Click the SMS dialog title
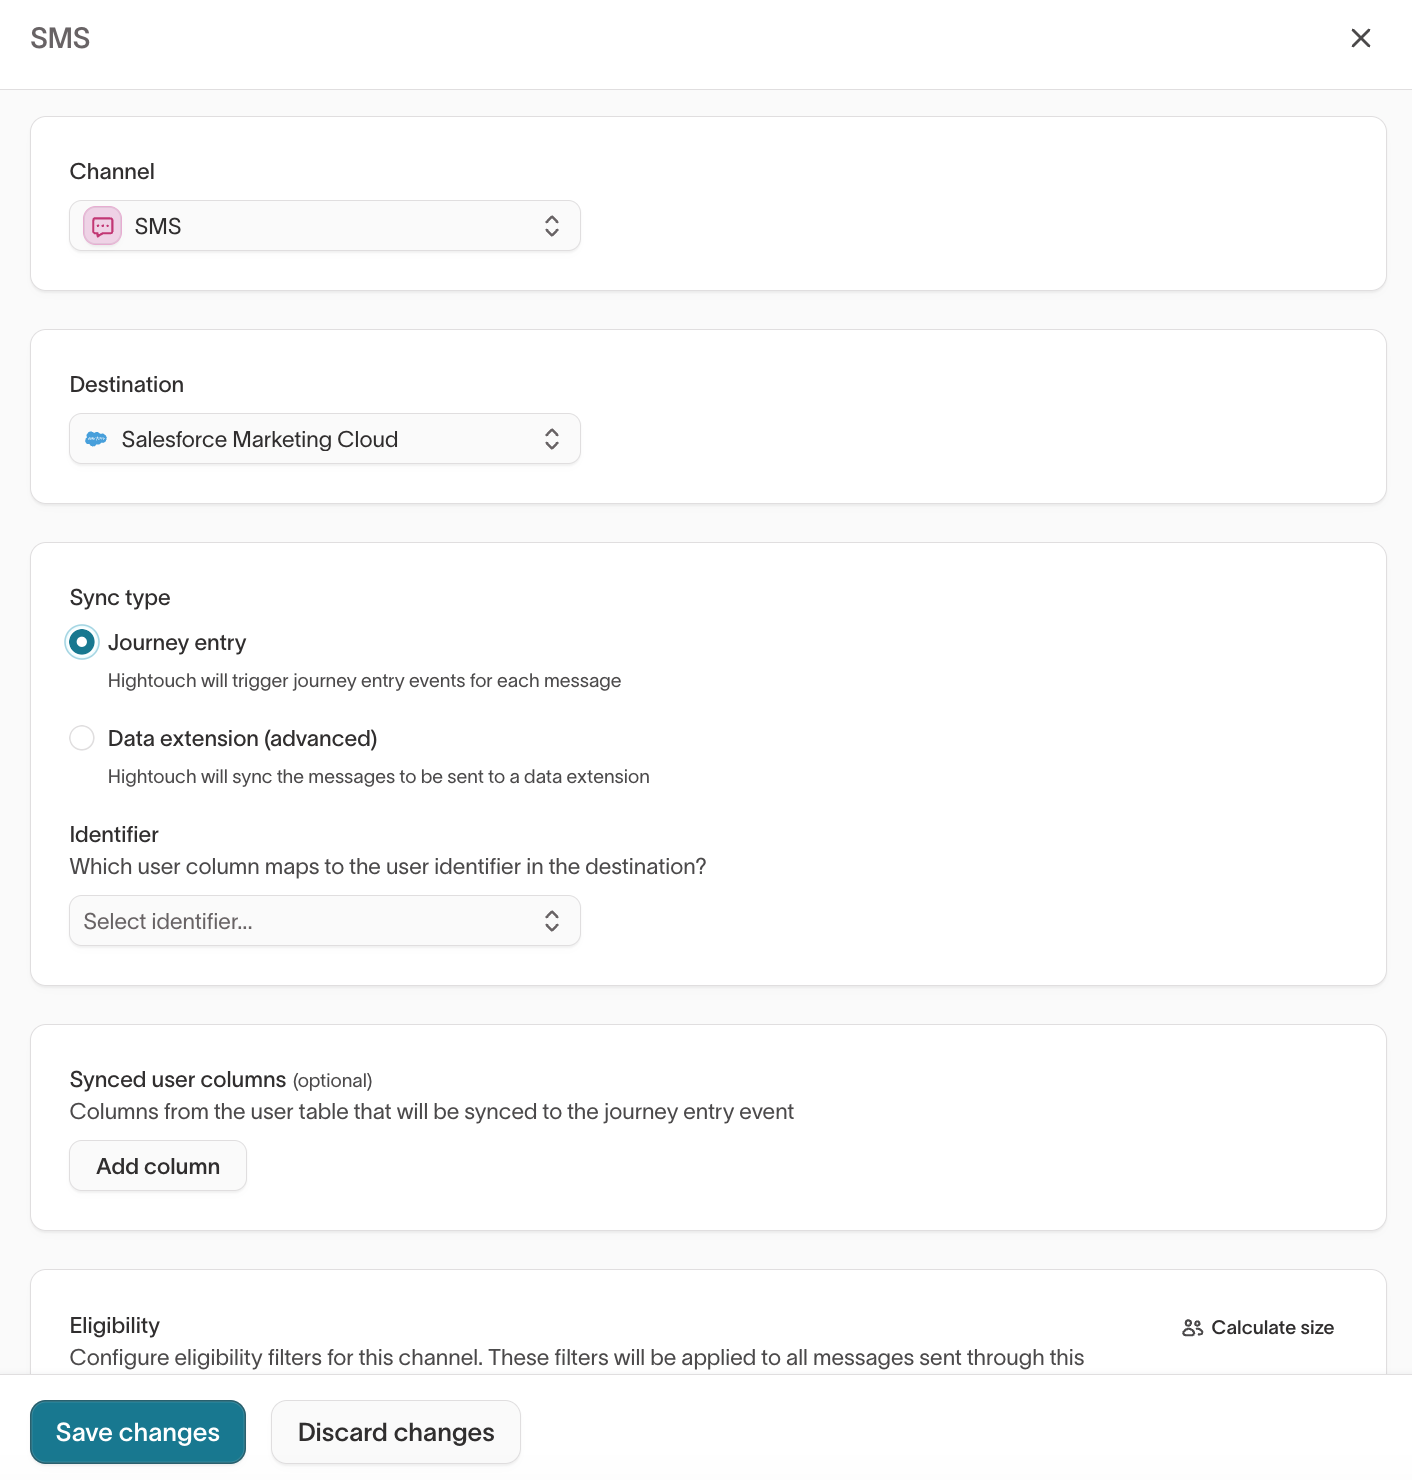1412x1480 pixels. pyautogui.click(x=60, y=38)
